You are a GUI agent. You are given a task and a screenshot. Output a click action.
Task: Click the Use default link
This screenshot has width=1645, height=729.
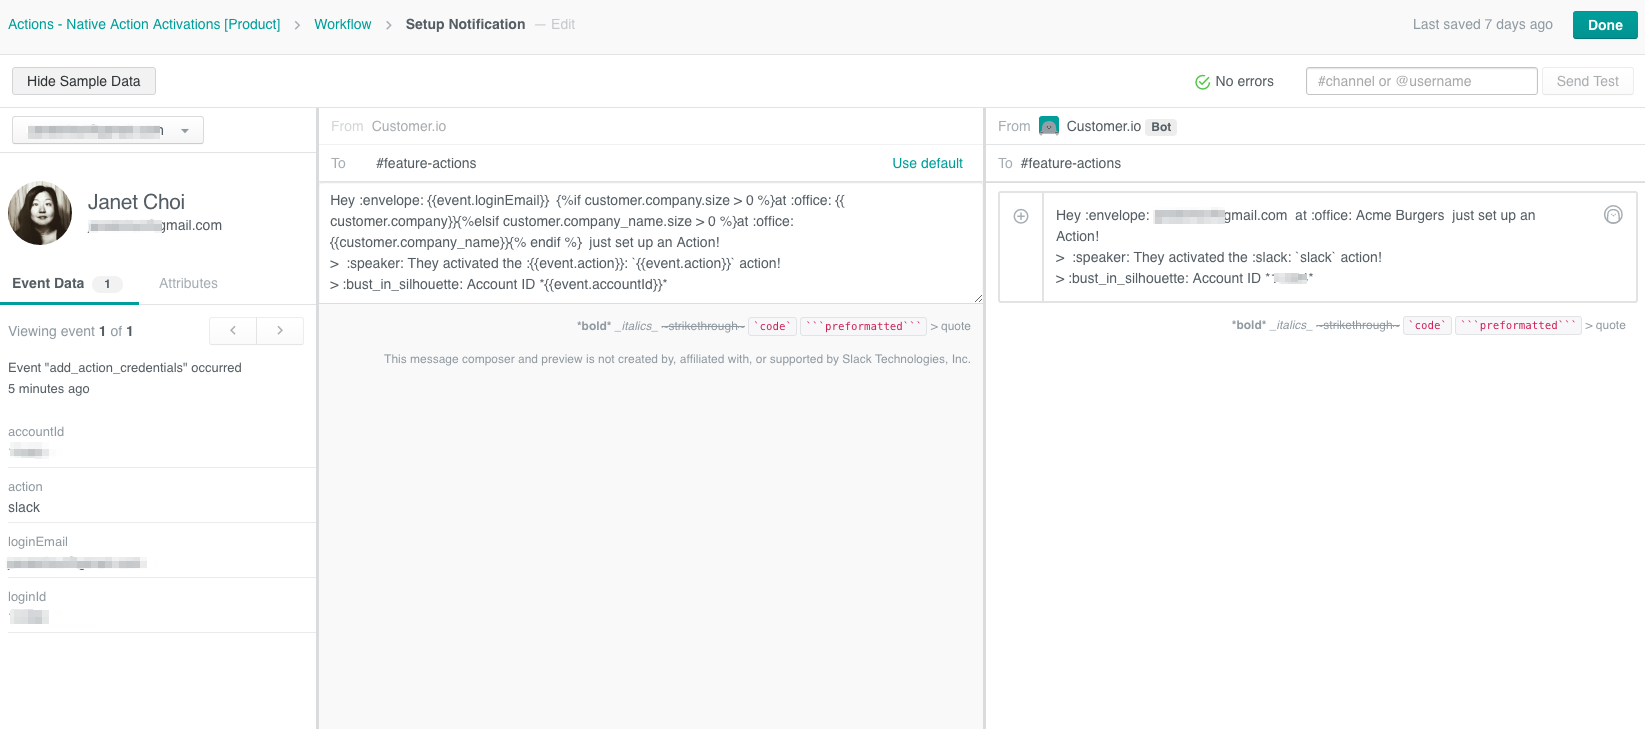[x=927, y=163]
